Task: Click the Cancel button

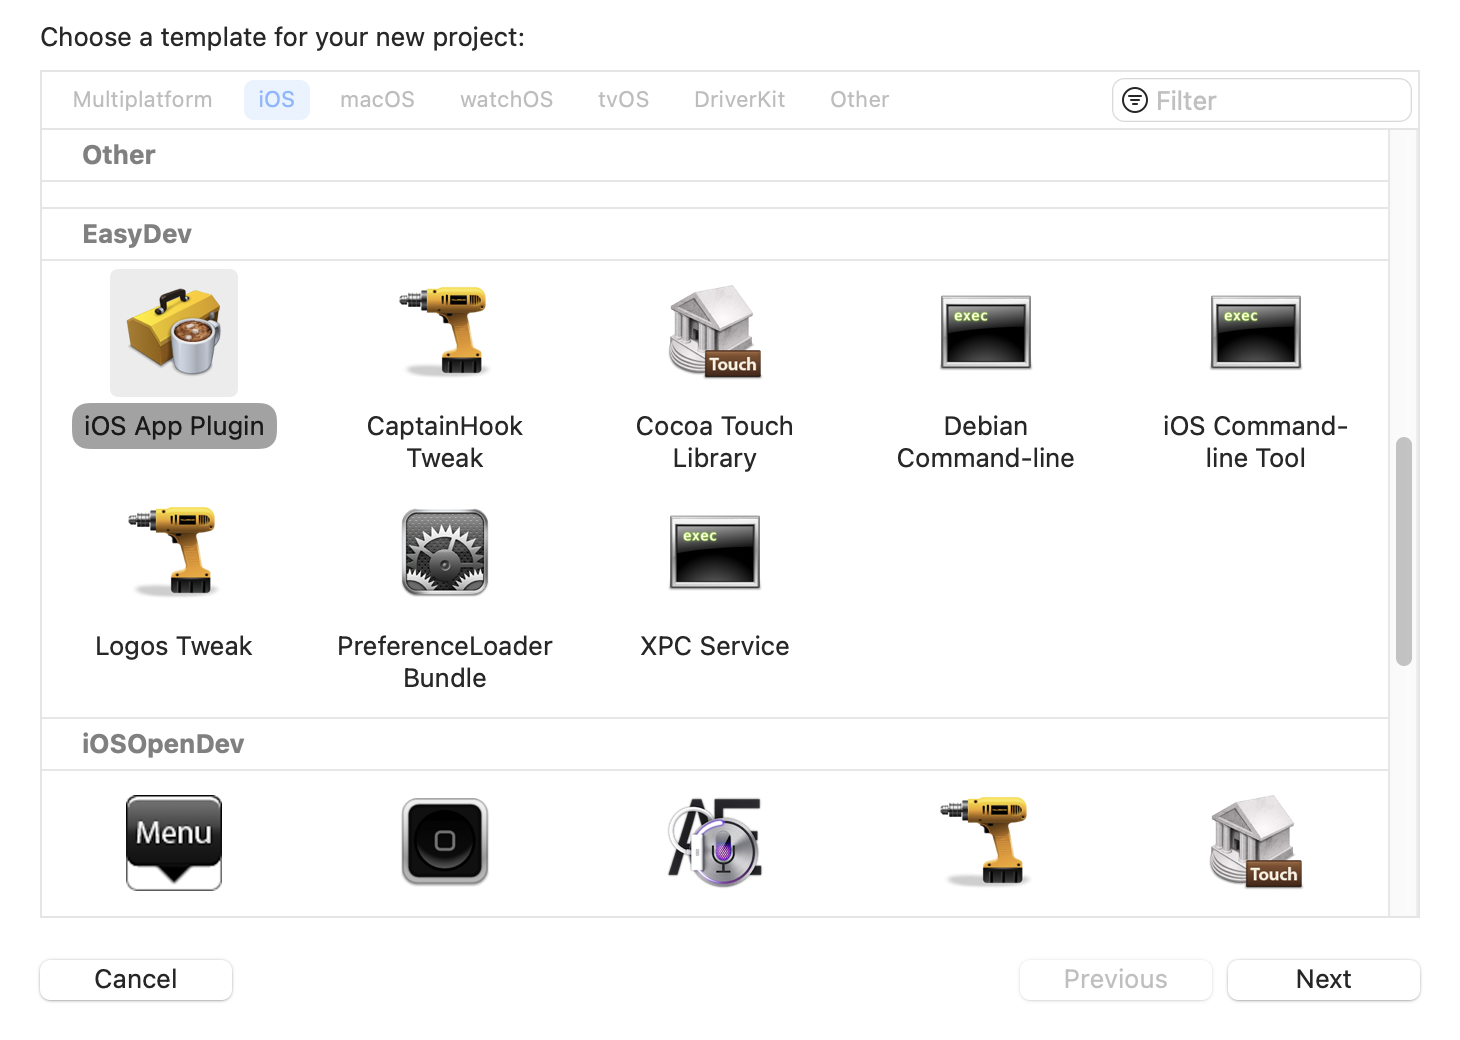Action: [136, 979]
